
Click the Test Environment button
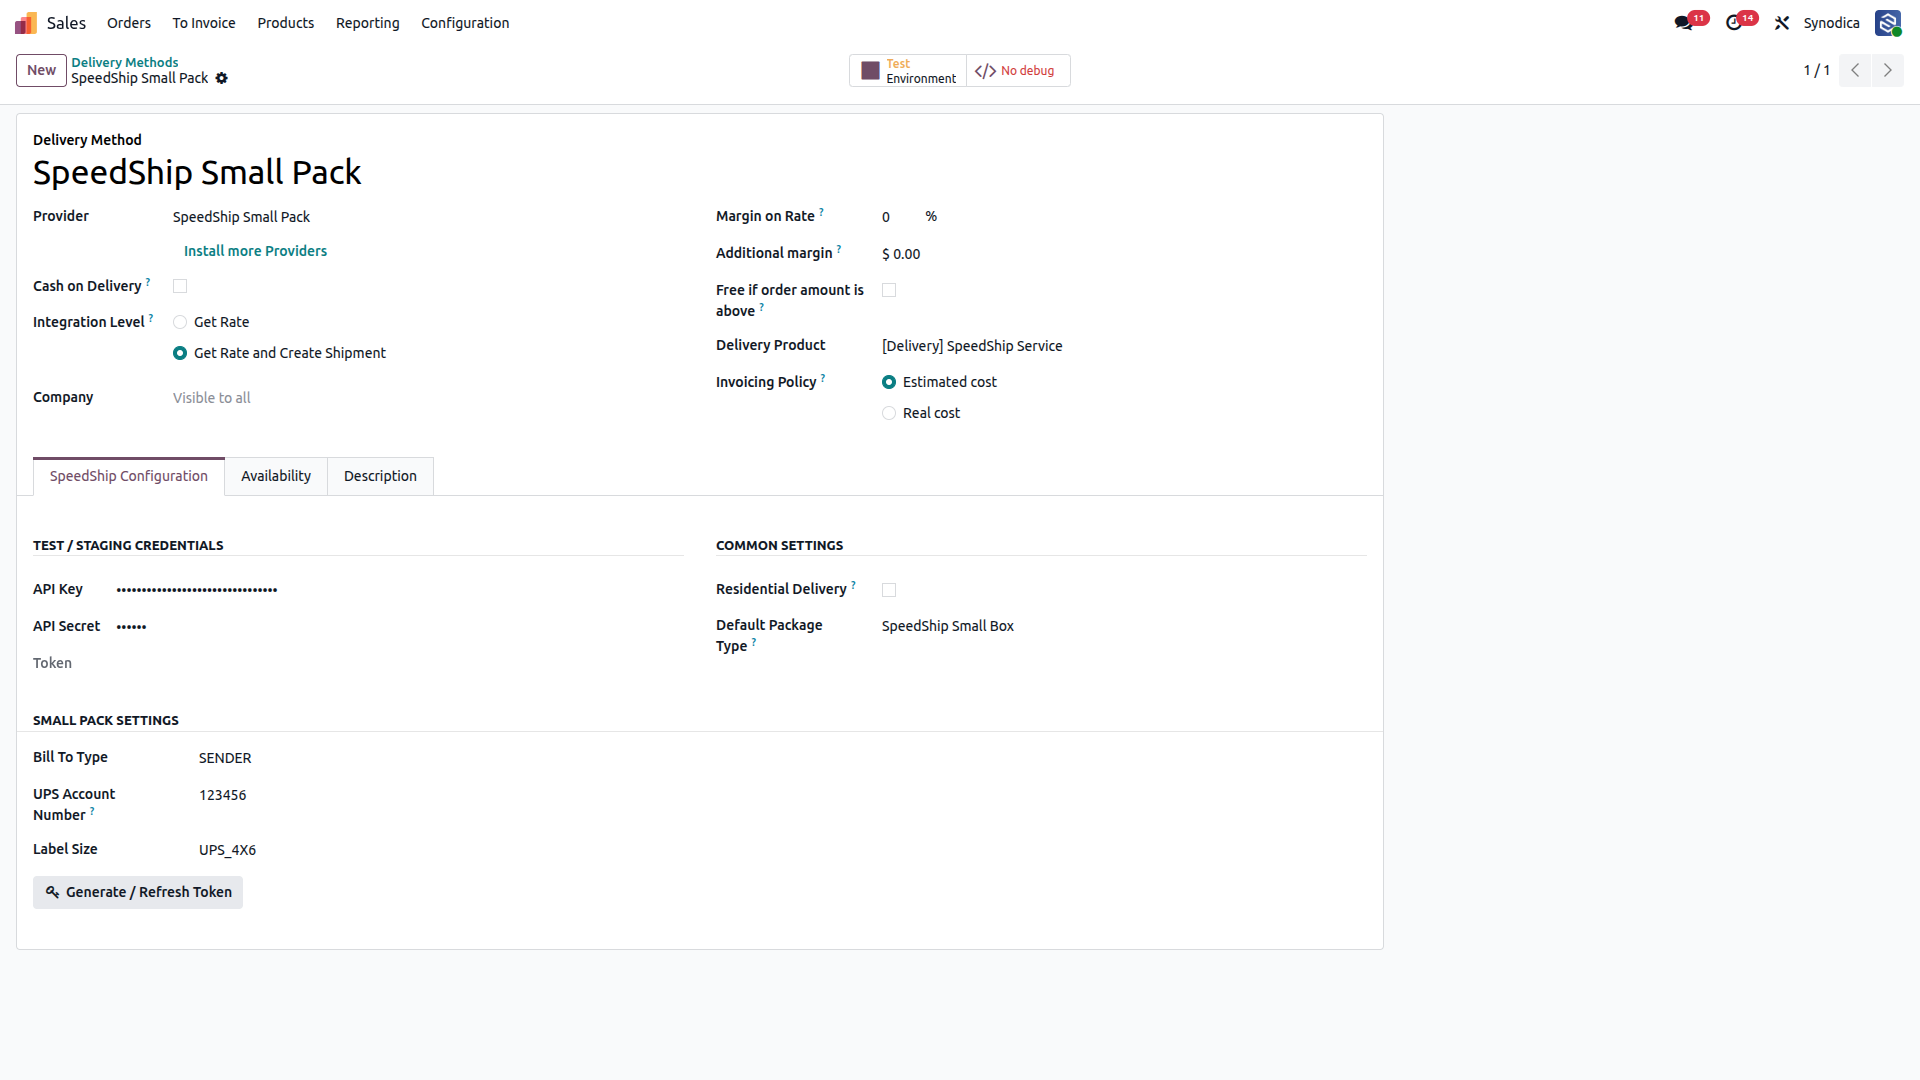(x=908, y=71)
